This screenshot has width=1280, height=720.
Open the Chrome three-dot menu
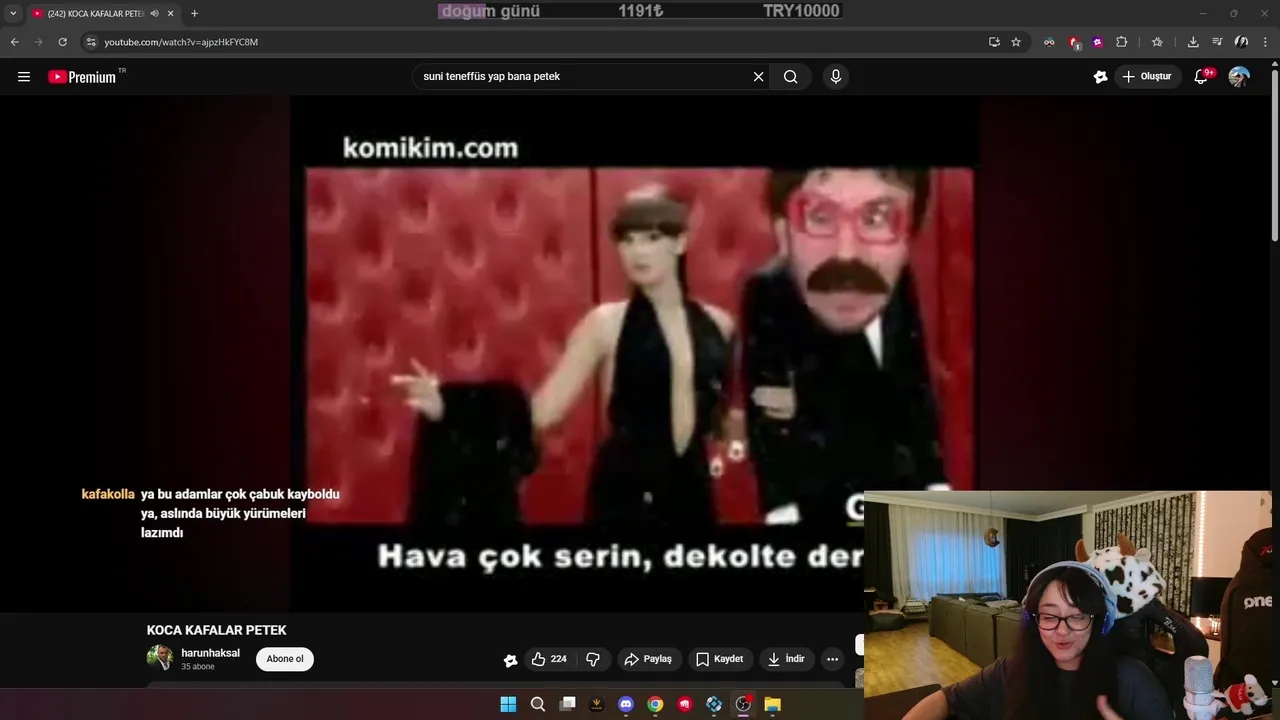click(x=1266, y=42)
